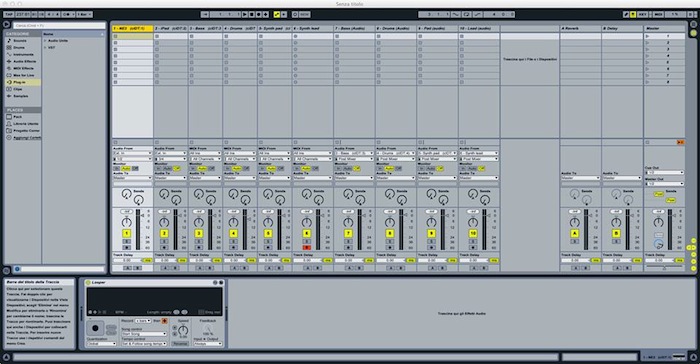The height and width of the screenshot is (364, 700).
Task: Open the Master Out dropdown
Action: coord(664,184)
